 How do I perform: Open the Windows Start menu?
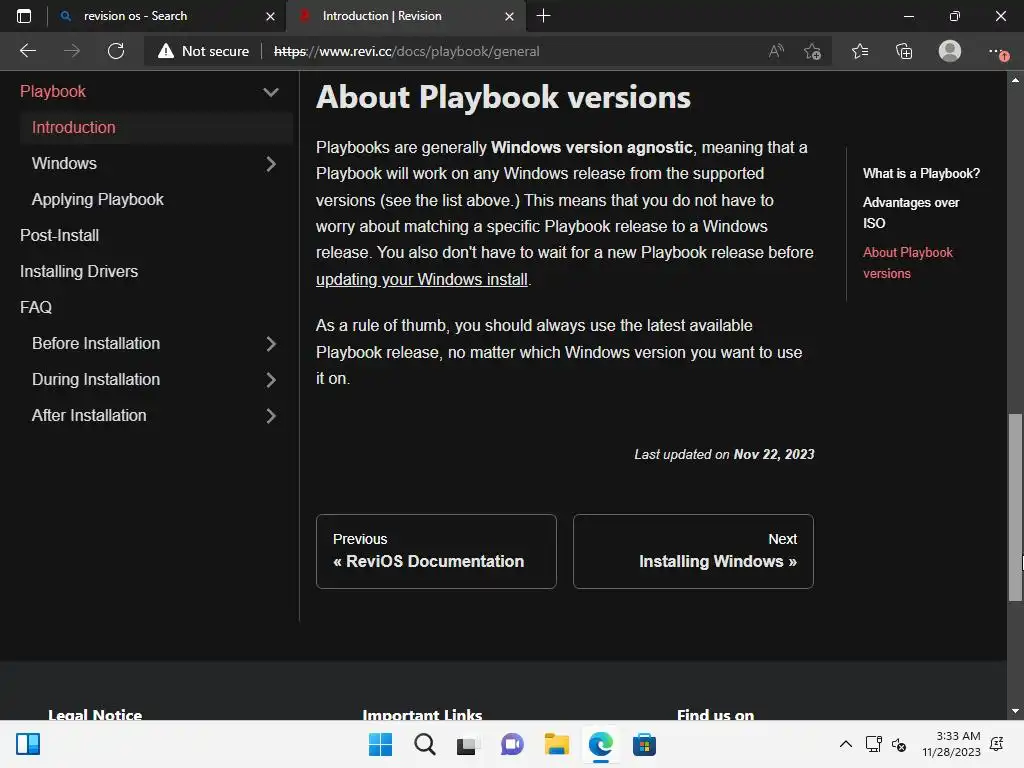pos(380,744)
